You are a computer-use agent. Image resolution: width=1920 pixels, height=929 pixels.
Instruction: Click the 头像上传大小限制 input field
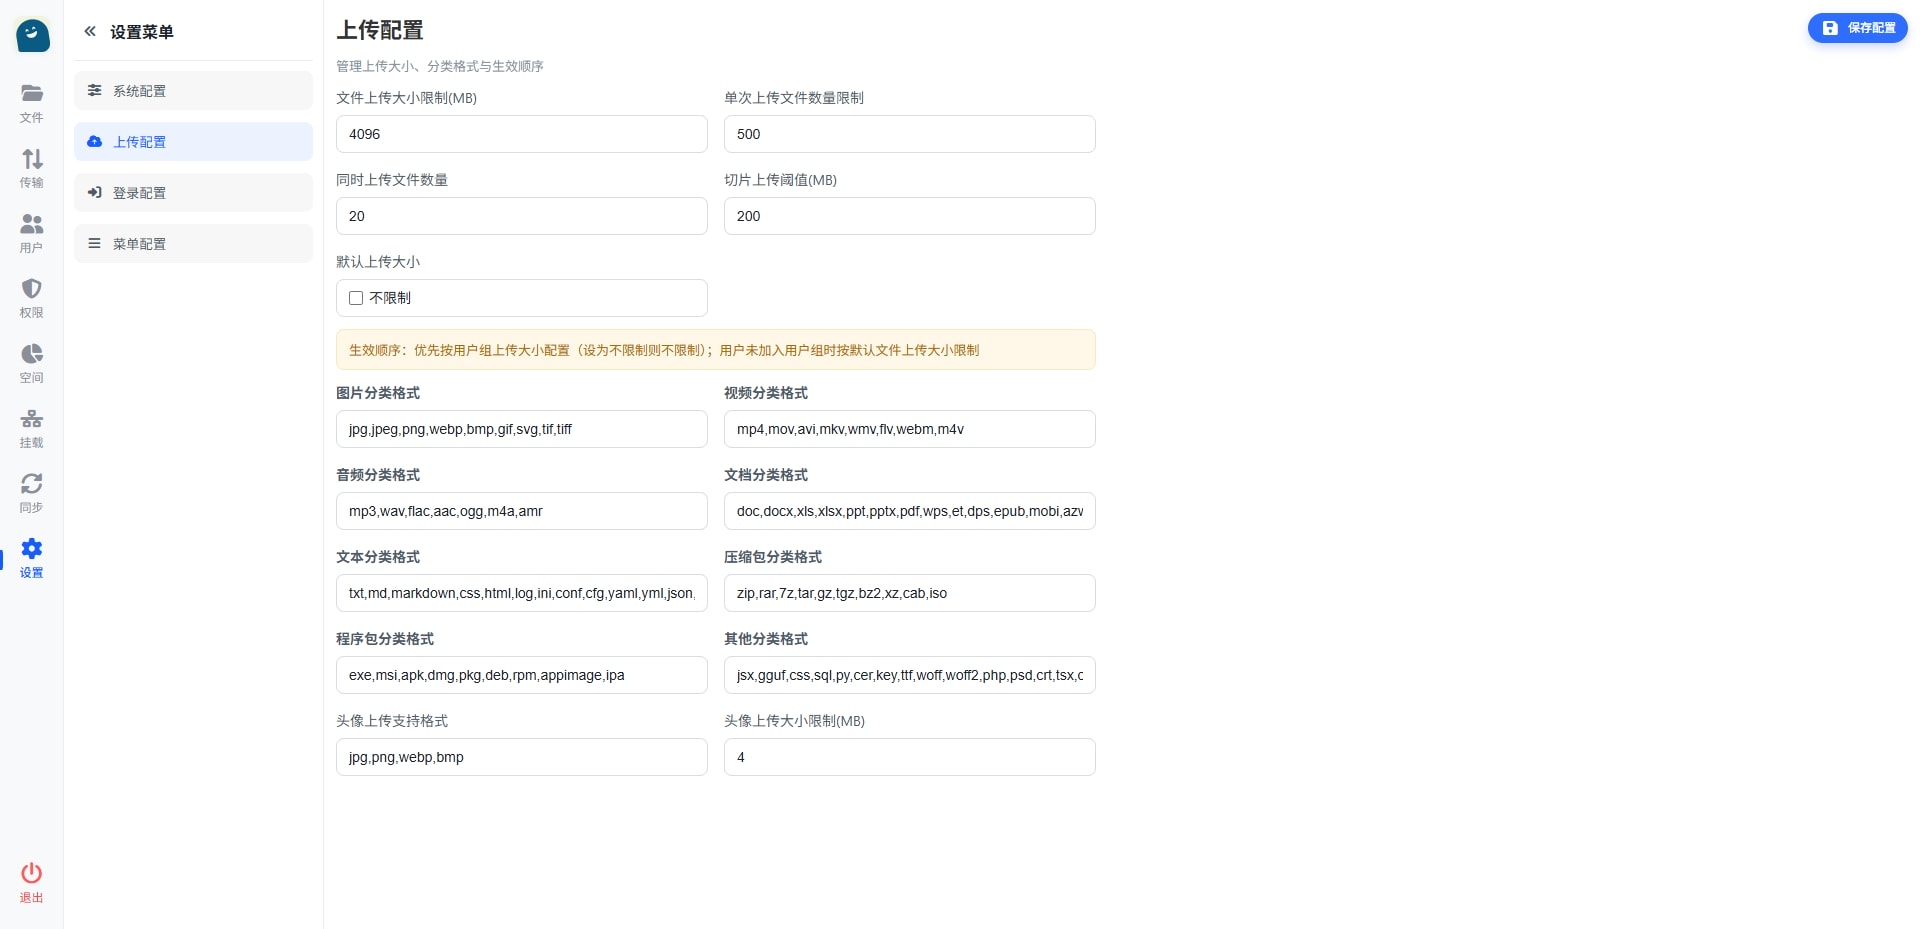909,757
